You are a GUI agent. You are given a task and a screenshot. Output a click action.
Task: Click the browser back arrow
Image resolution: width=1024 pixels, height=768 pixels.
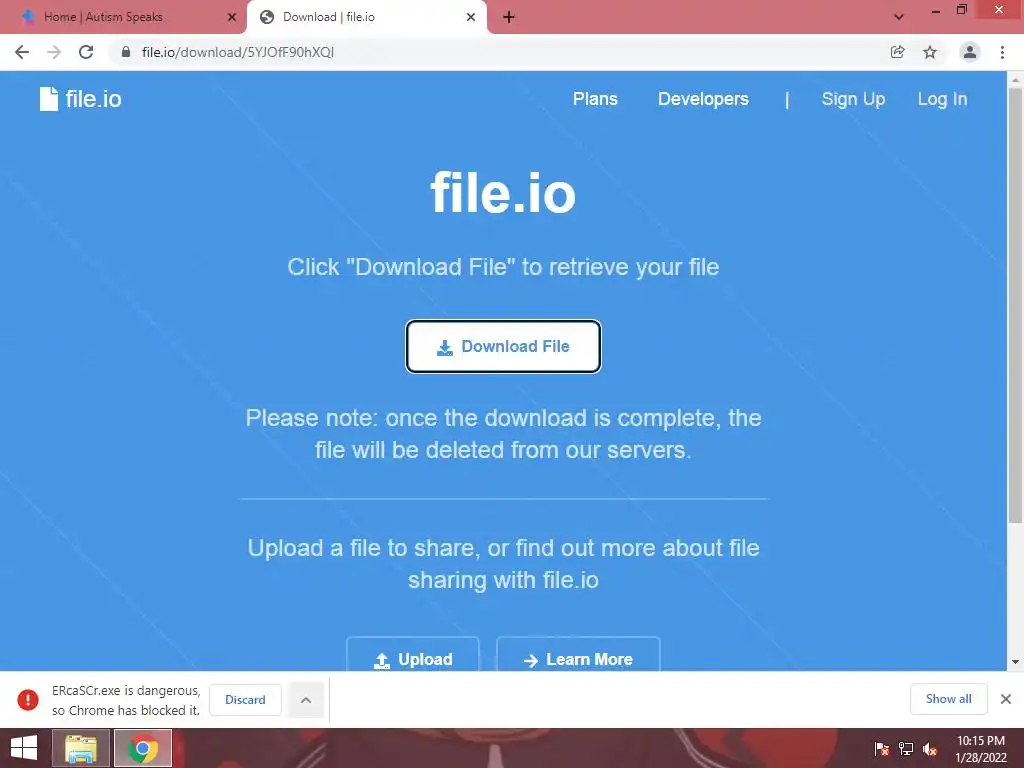(22, 52)
